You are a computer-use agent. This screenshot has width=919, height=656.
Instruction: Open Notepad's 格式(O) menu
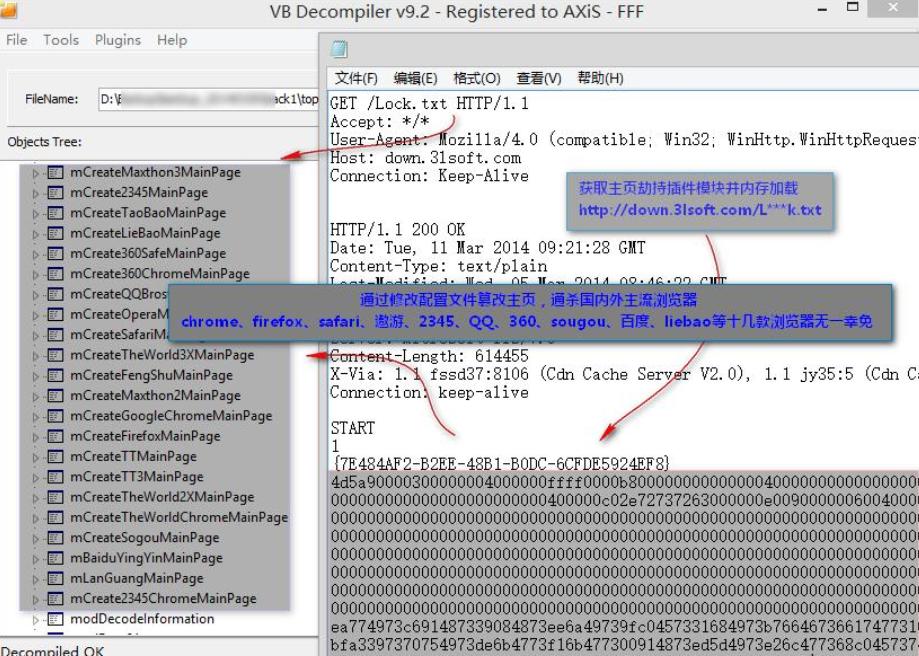tap(476, 78)
